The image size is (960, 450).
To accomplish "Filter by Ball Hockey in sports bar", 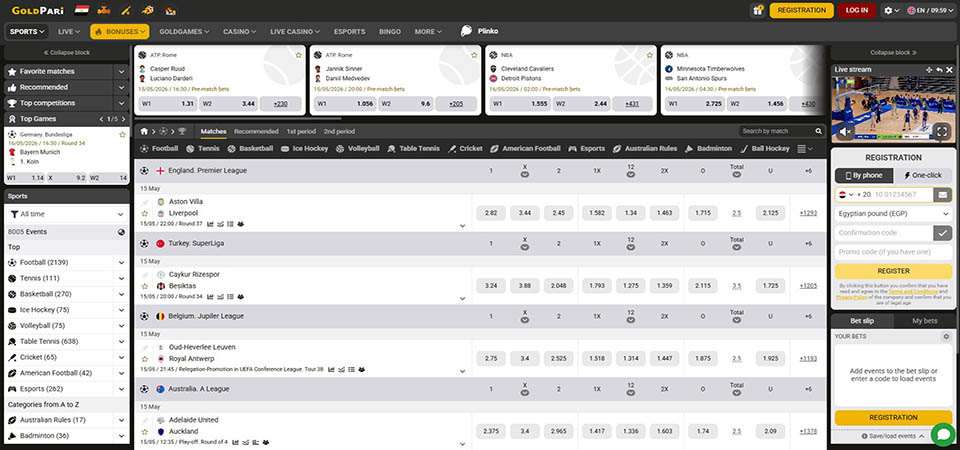I will [x=765, y=149].
